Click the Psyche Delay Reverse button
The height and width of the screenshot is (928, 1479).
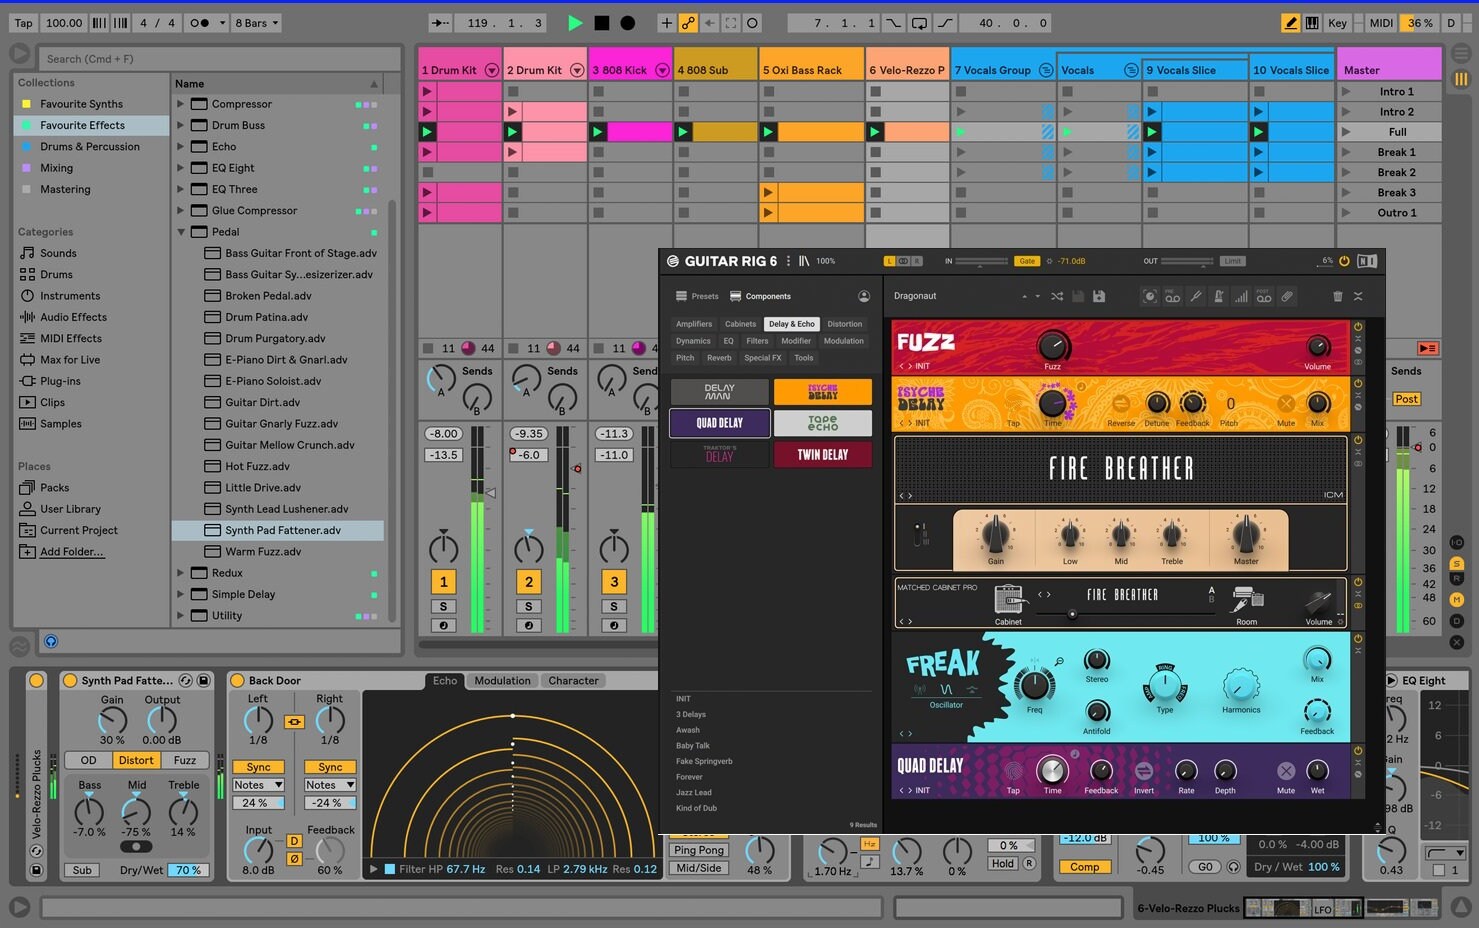(1121, 404)
